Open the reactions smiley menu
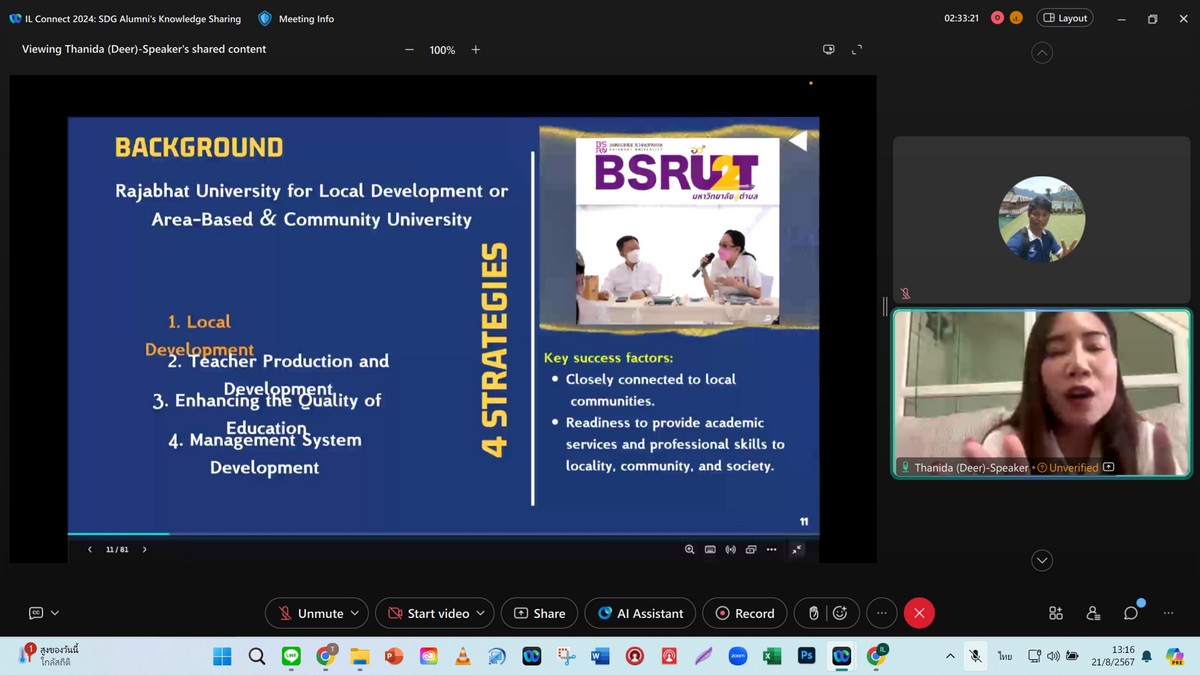The image size is (1200, 675). pyautogui.click(x=840, y=613)
